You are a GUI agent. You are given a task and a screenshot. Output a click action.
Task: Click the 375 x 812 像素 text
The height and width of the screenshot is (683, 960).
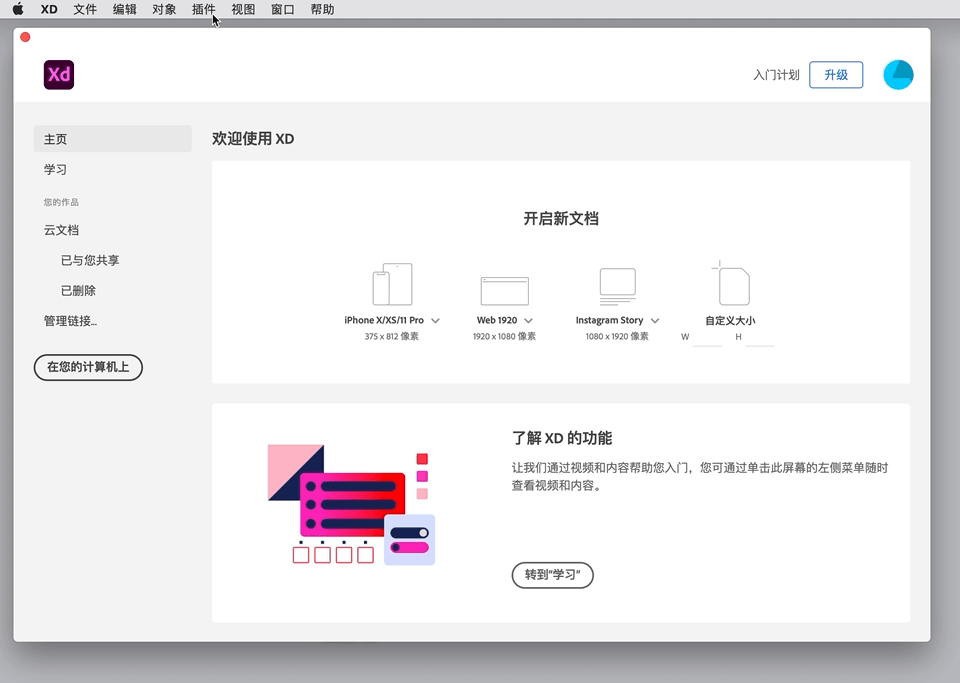pos(392,336)
